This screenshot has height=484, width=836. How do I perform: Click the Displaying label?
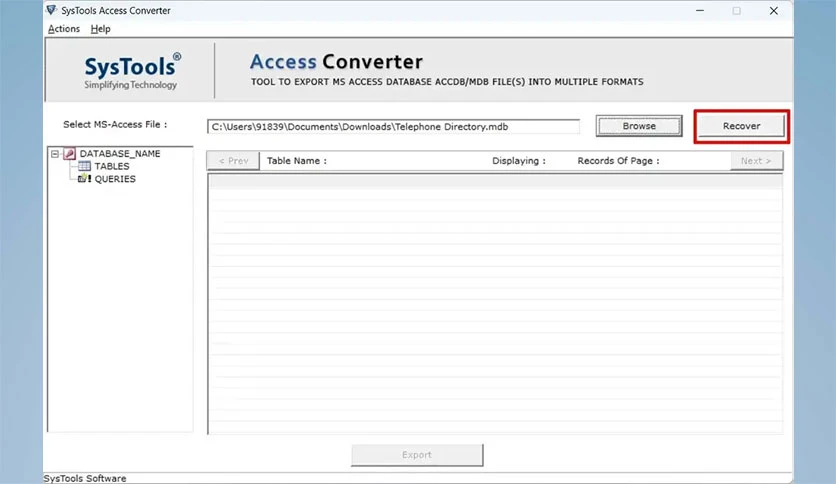[x=519, y=161]
